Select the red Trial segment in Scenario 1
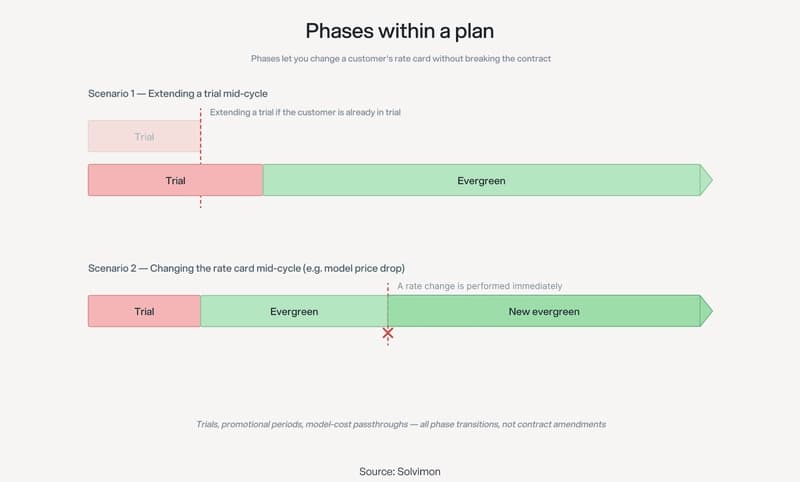 pos(176,180)
